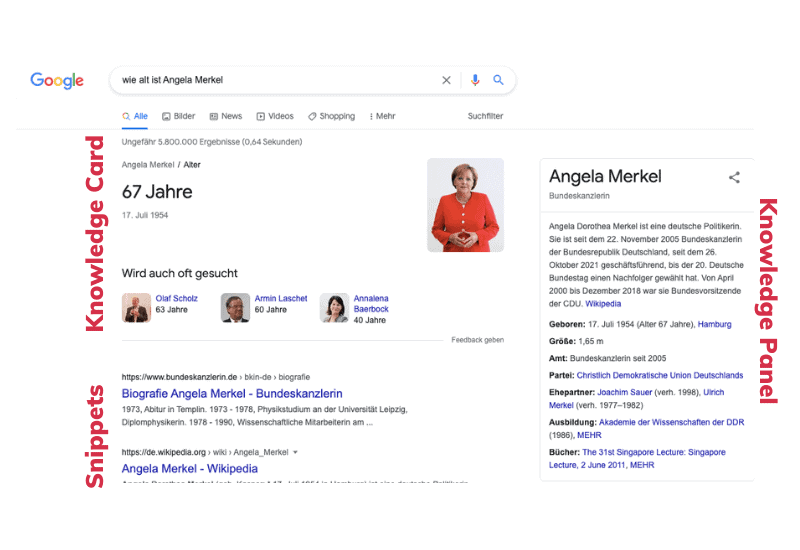The image size is (800, 550).
Task: Click the Angela Merkel breadcrumb above 67 Jahre
Action: click(148, 165)
